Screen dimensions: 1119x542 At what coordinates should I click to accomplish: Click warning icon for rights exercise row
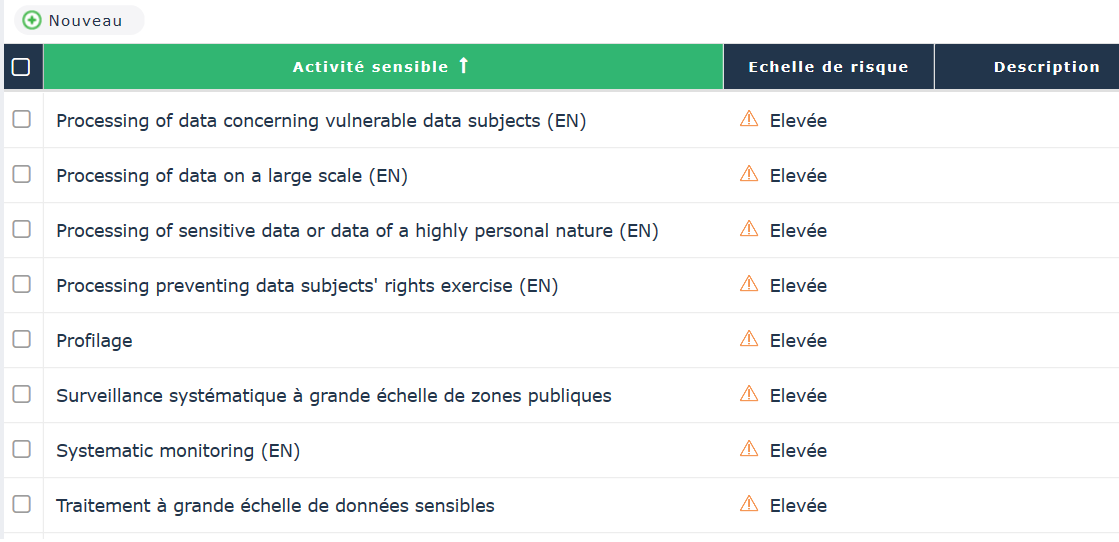pyautogui.click(x=749, y=284)
